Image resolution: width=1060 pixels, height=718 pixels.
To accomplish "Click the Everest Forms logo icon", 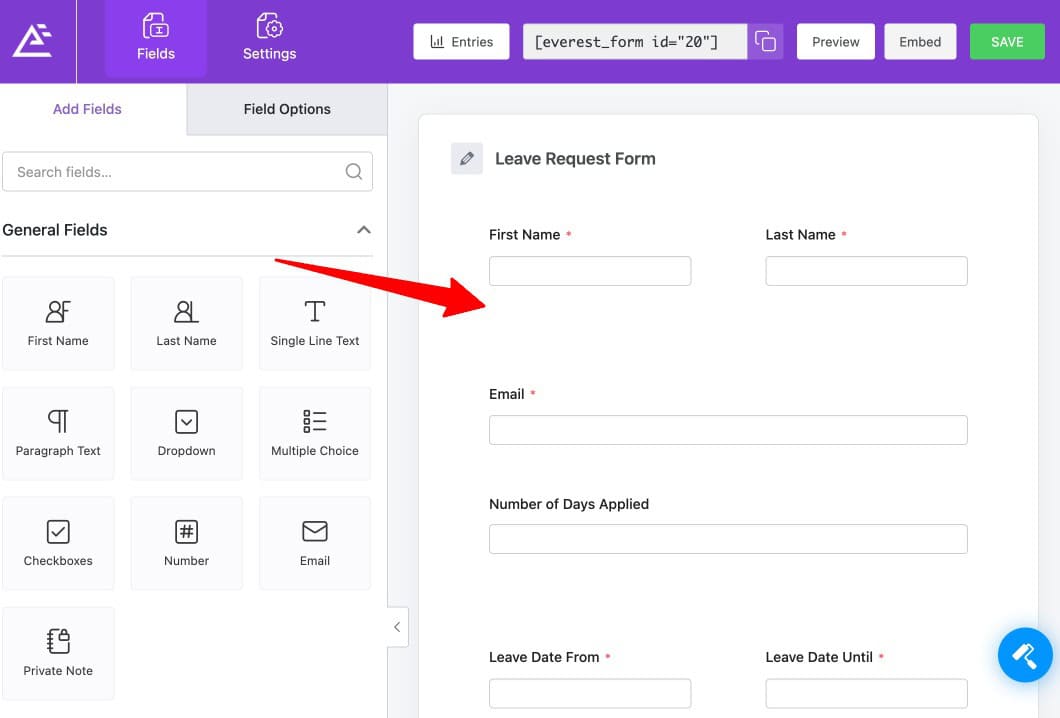I will (32, 41).
